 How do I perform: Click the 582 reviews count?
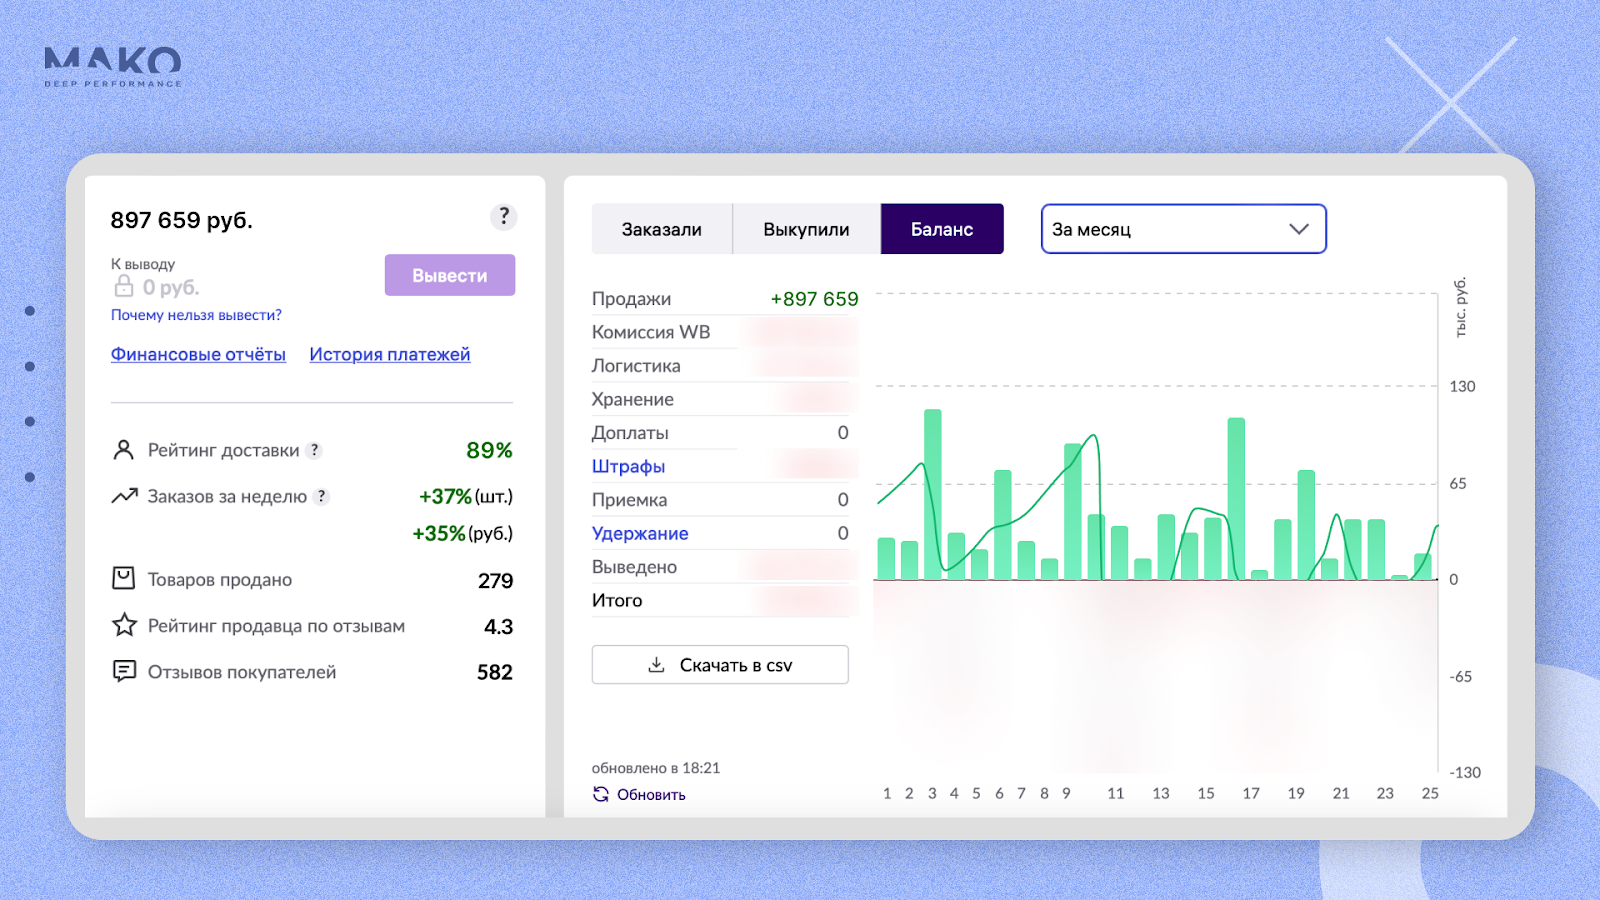tap(494, 672)
